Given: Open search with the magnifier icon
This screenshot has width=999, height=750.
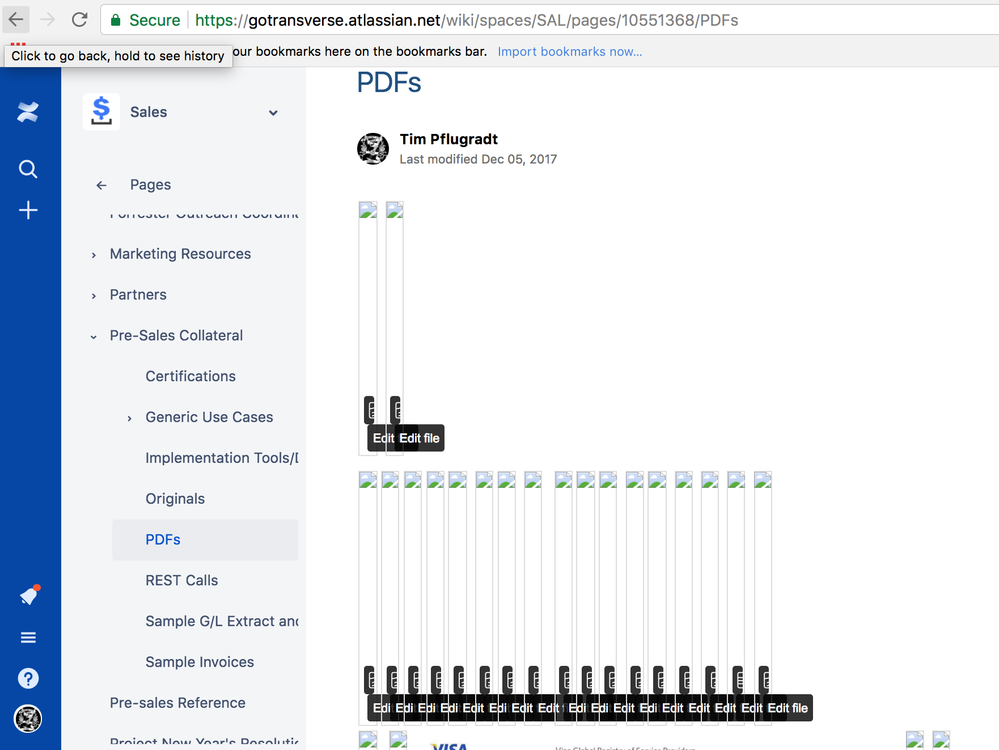Looking at the screenshot, I should coord(28,169).
